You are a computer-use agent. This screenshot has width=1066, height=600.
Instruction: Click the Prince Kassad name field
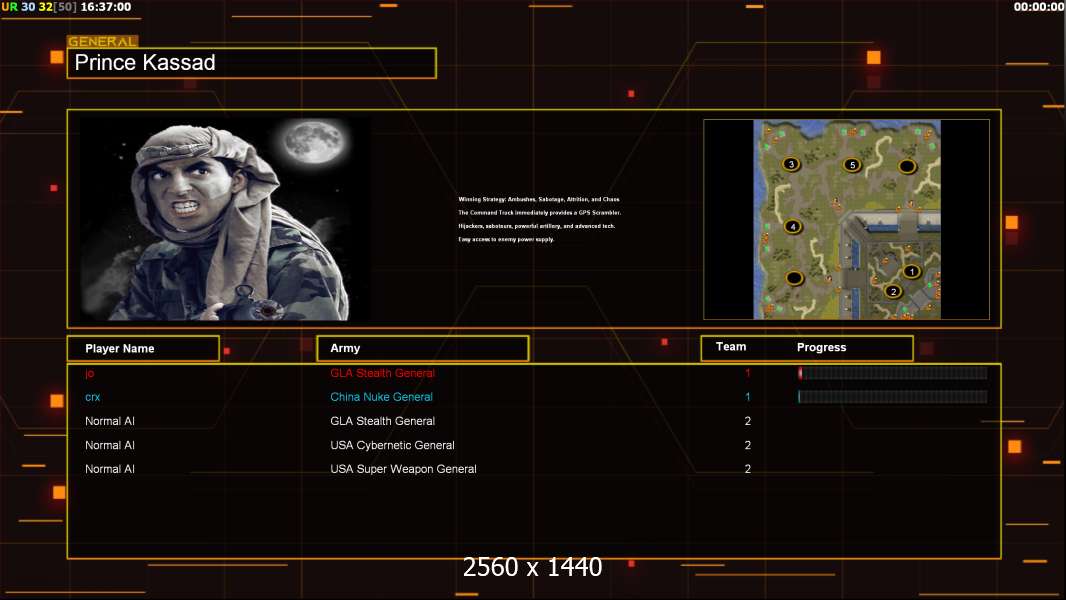[252, 63]
